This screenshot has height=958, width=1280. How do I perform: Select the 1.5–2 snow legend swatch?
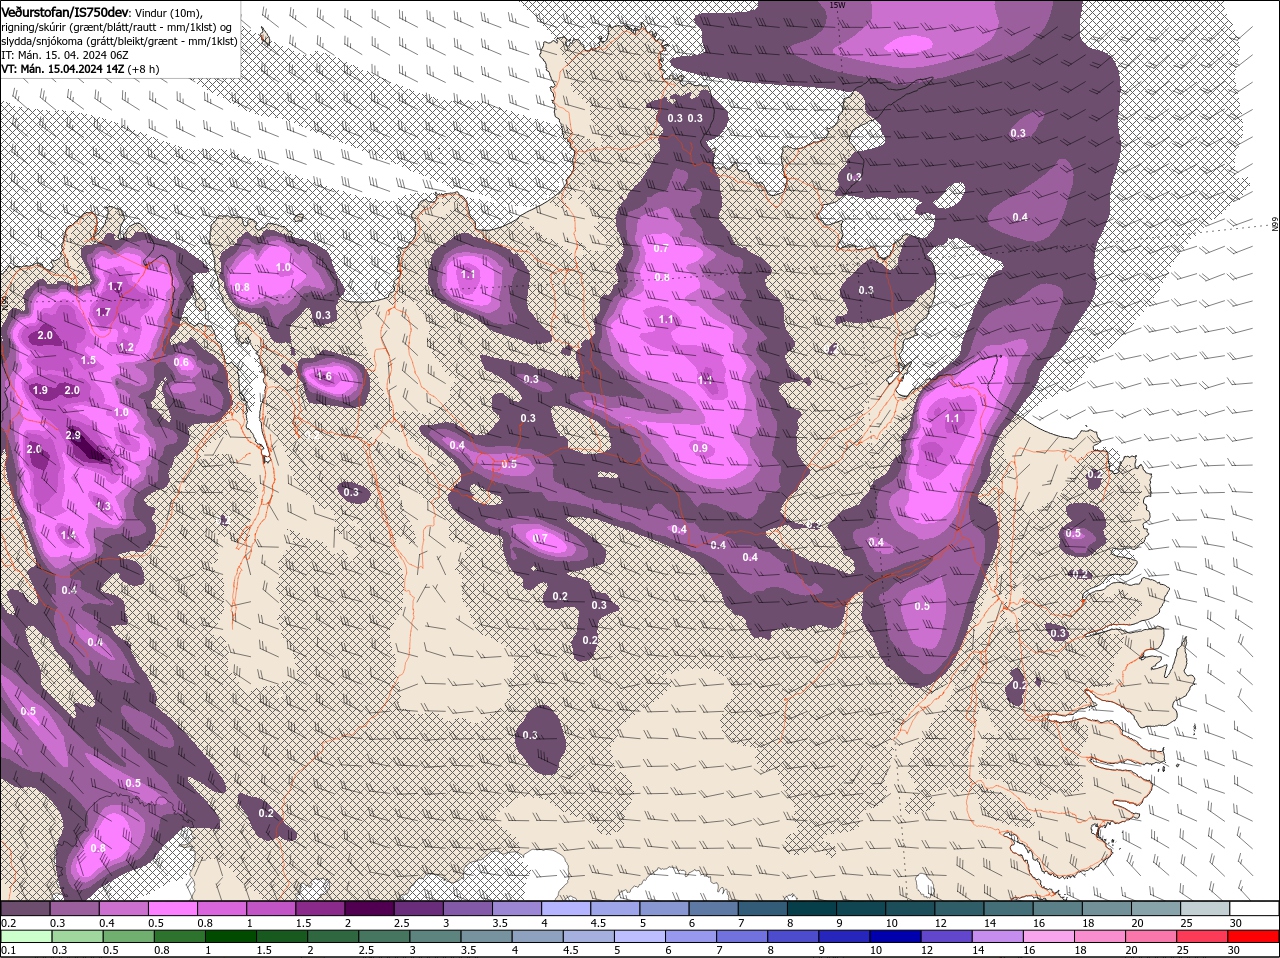point(320,908)
